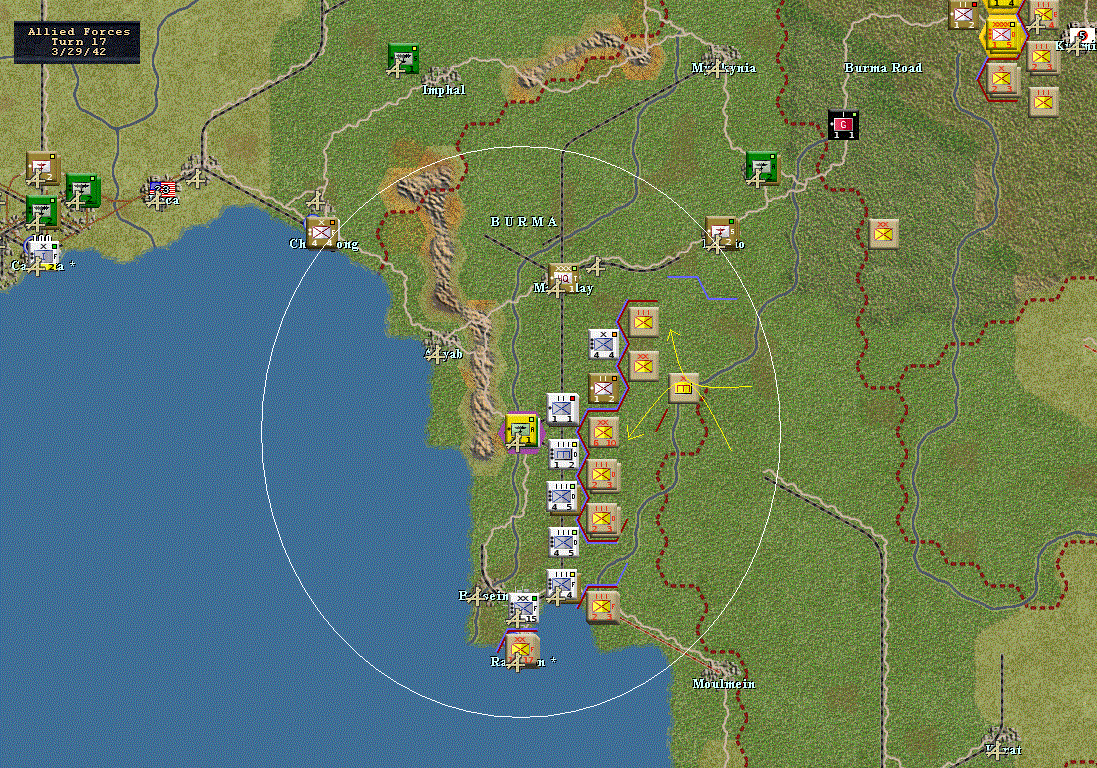Click the 'Turn 17' text in info box
The image size is (1097, 768).
coord(79,41)
